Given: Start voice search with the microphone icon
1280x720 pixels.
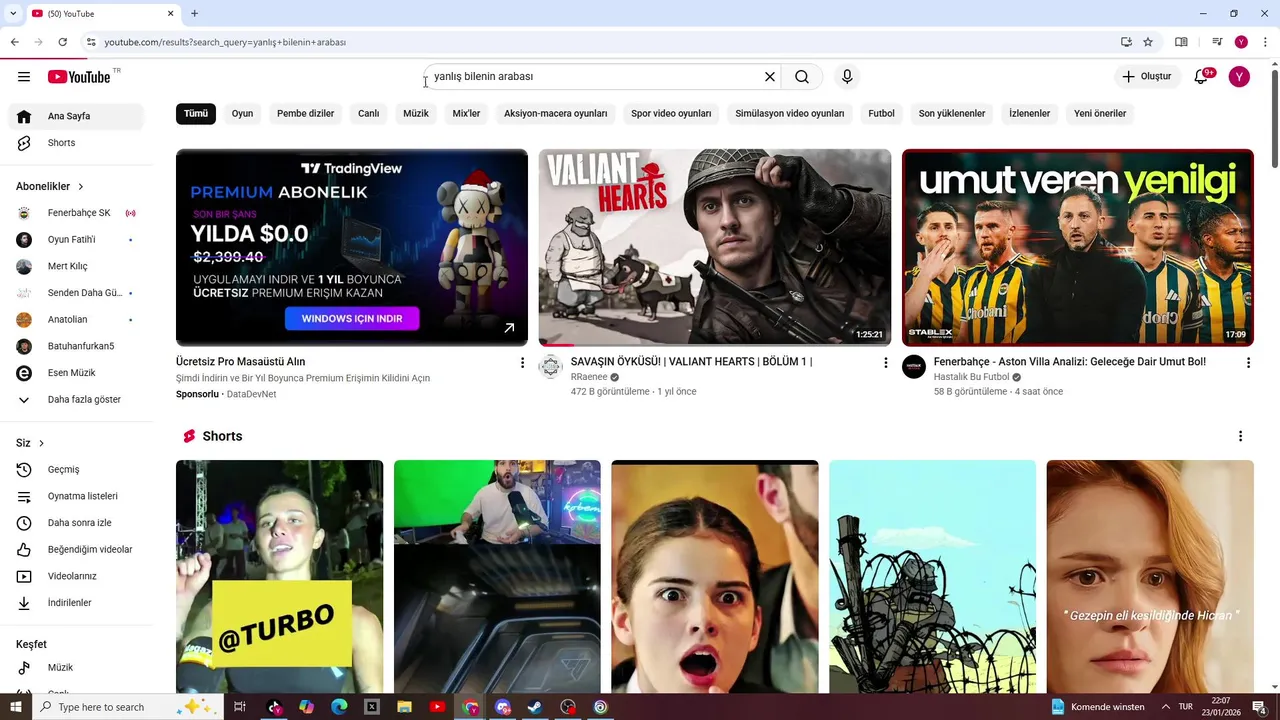Looking at the screenshot, I should click(x=847, y=77).
